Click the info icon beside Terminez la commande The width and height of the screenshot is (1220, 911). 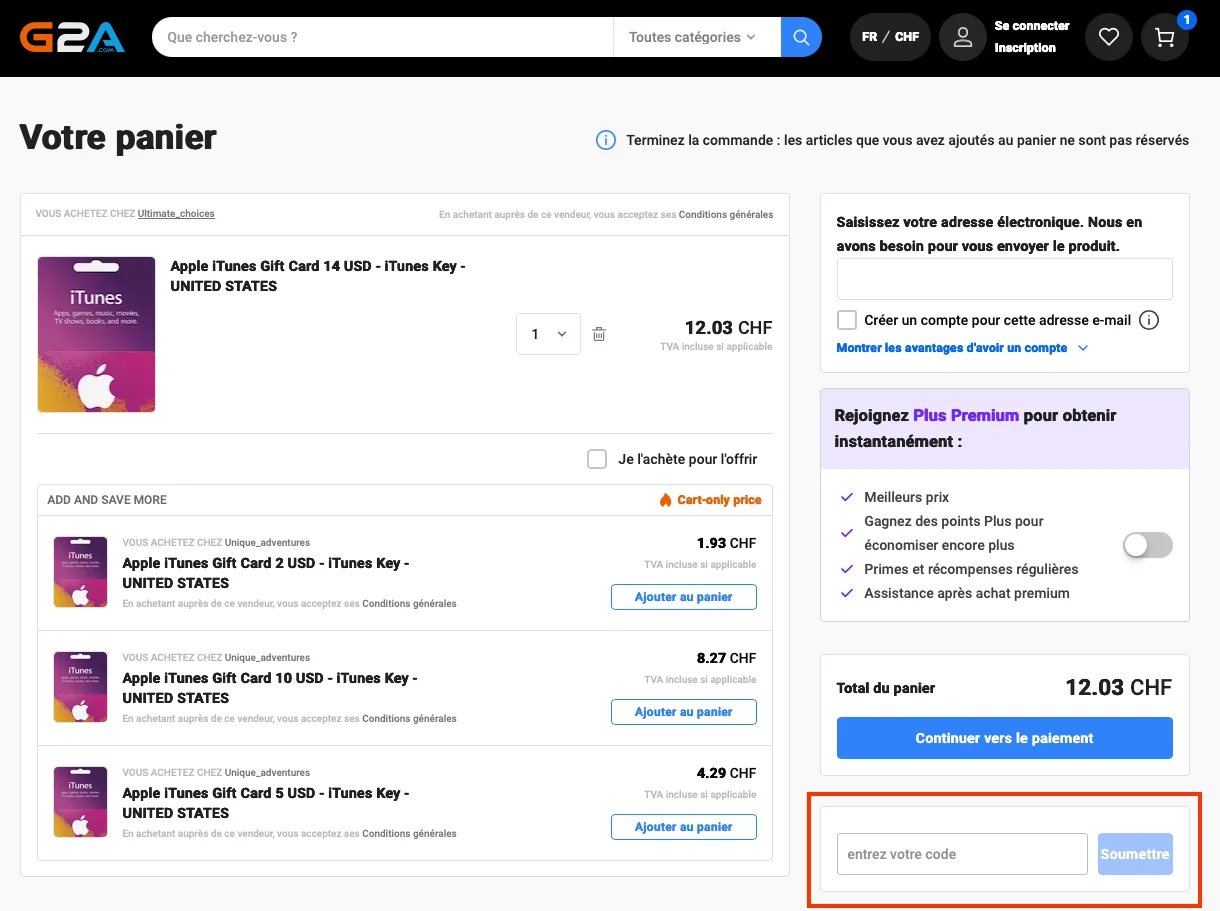point(605,140)
